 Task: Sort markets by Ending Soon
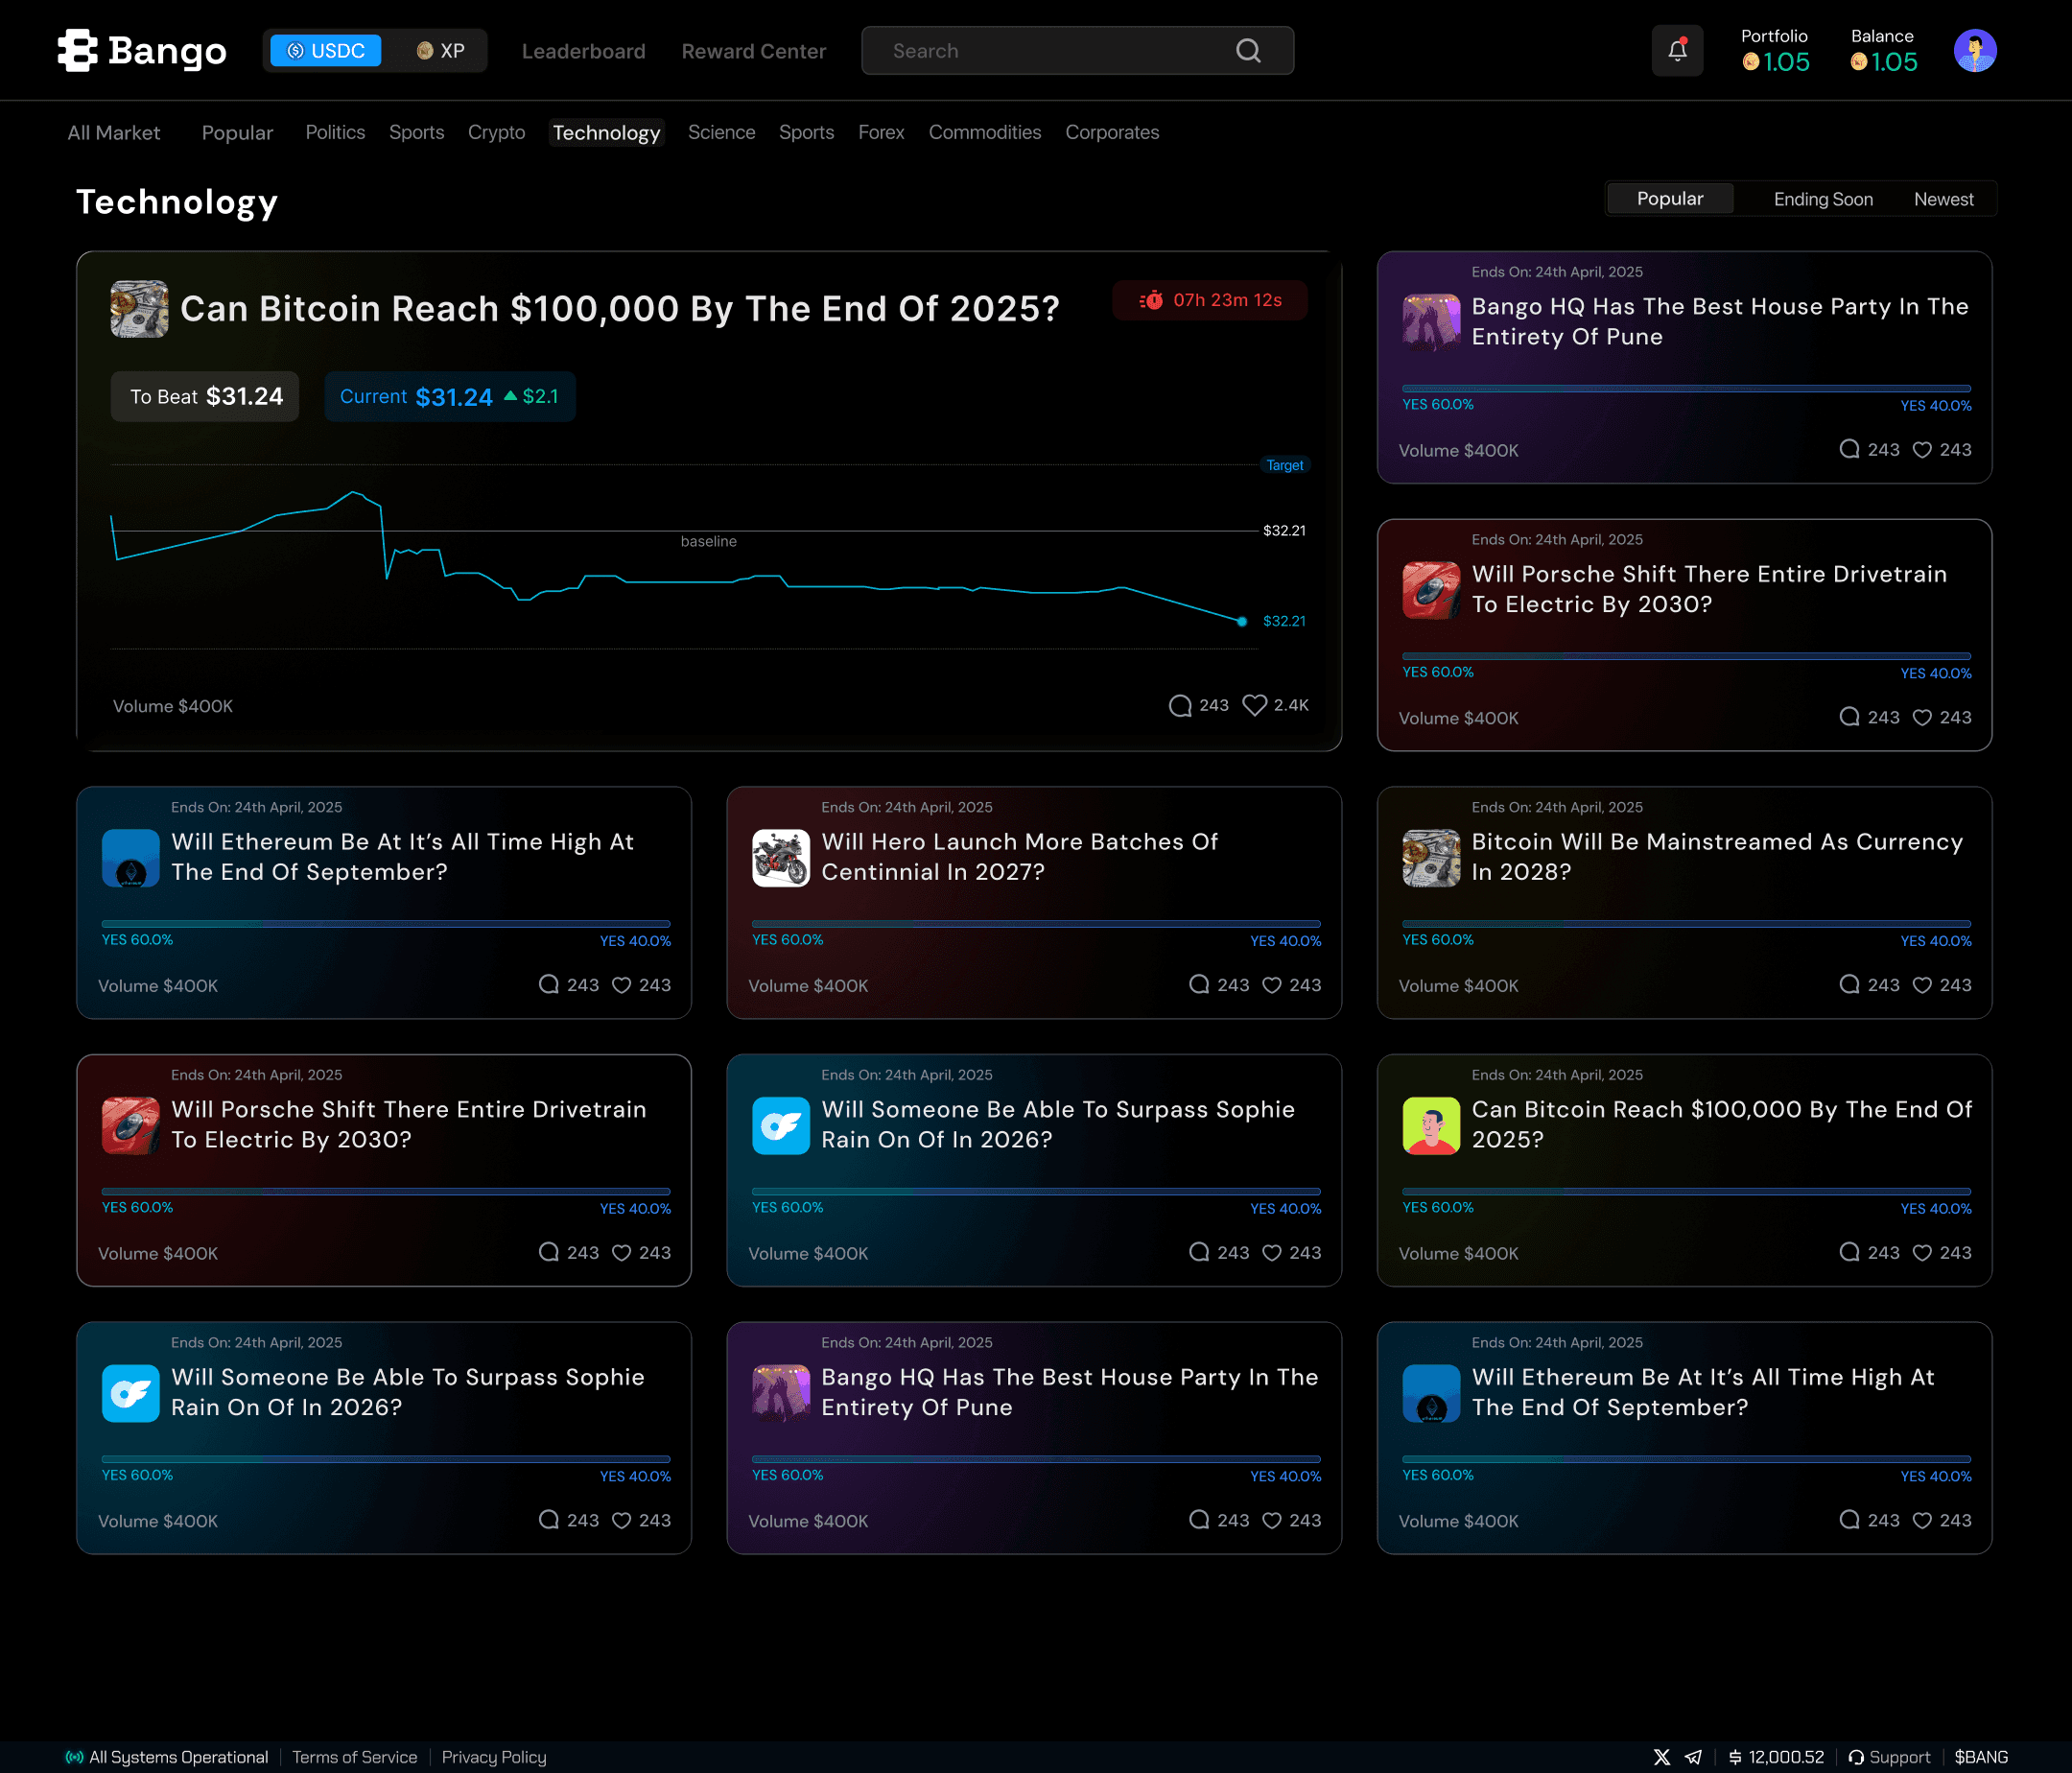[x=1822, y=199]
